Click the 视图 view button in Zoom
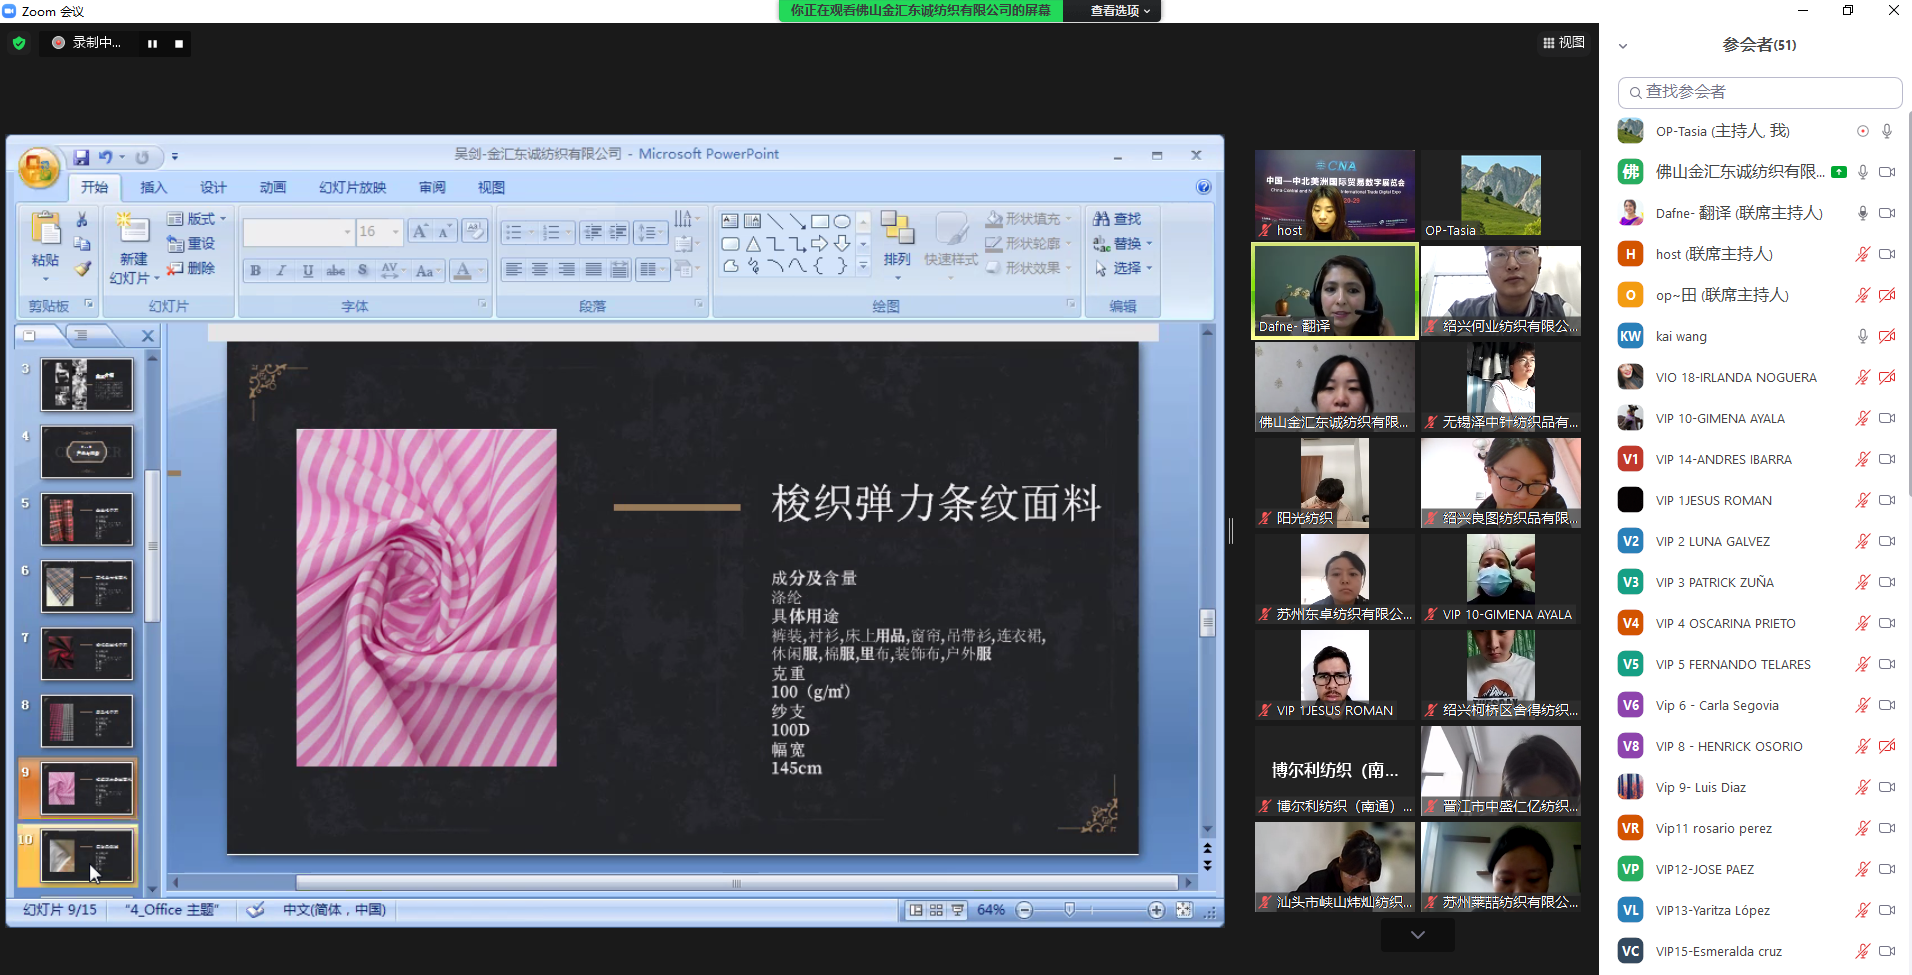1912x975 pixels. pos(1564,42)
